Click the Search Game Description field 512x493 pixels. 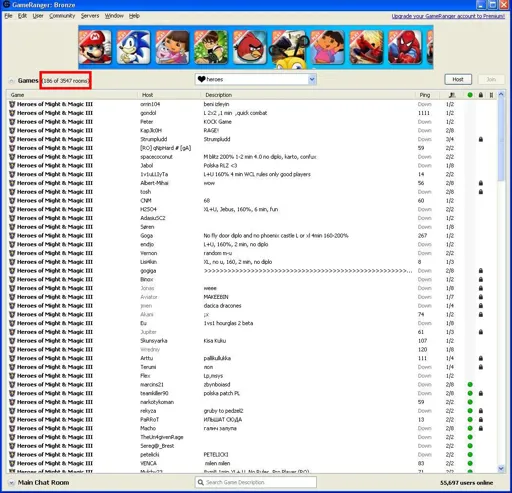[256, 482]
